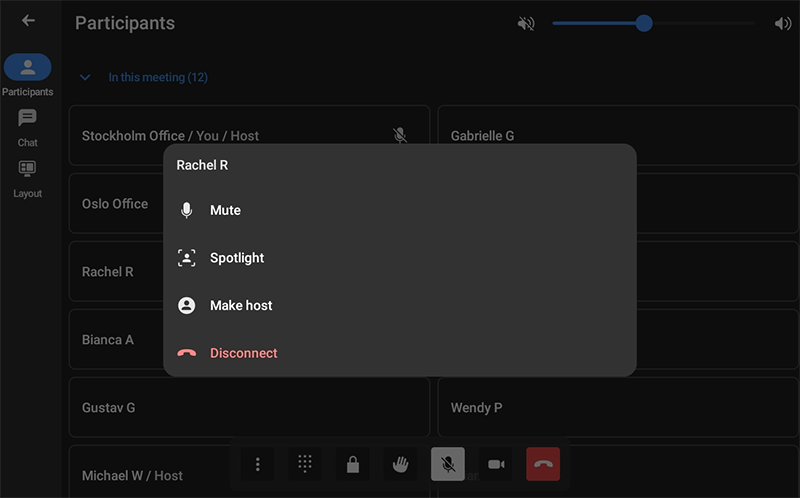This screenshot has height=498, width=800.
Task: Collapse the In this meeting (12) section
Action: tap(85, 77)
